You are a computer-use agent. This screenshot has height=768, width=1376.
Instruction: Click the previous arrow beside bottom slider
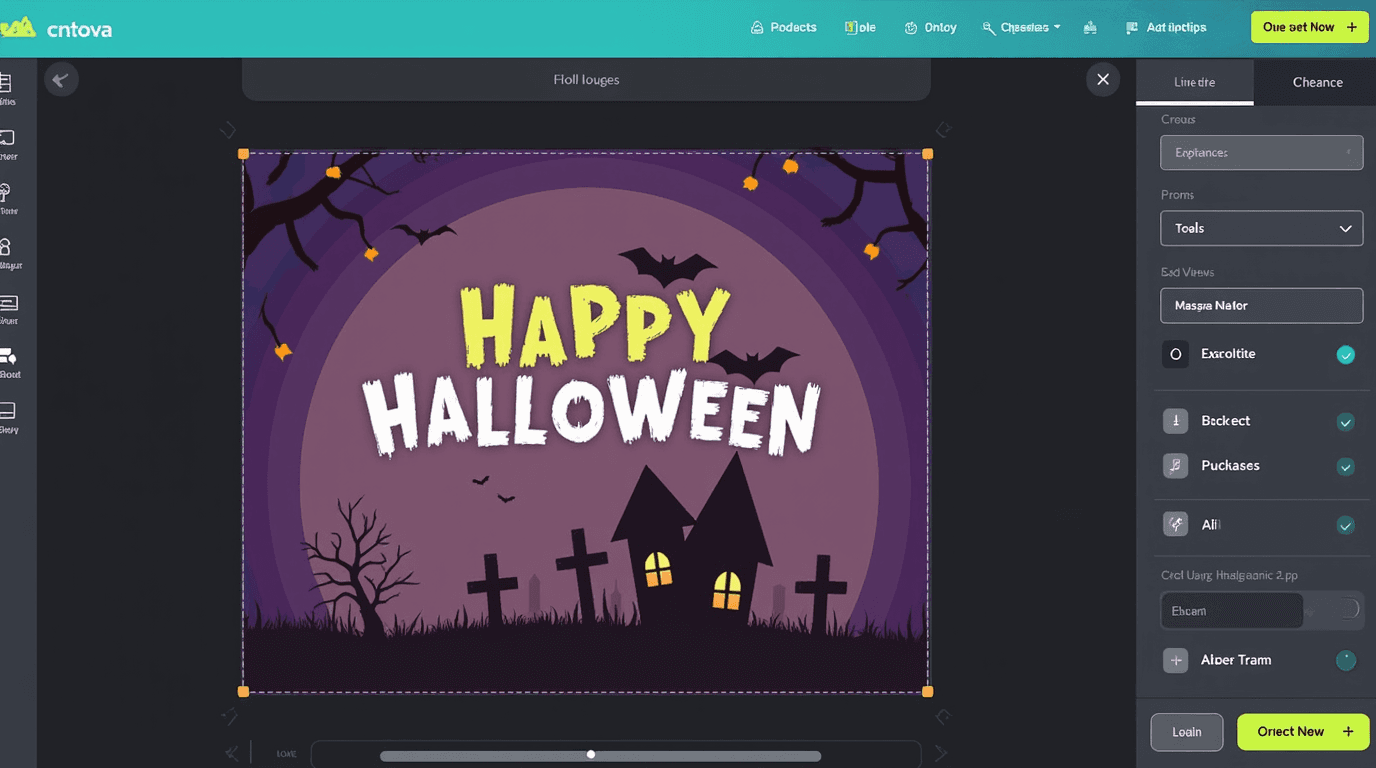(233, 753)
